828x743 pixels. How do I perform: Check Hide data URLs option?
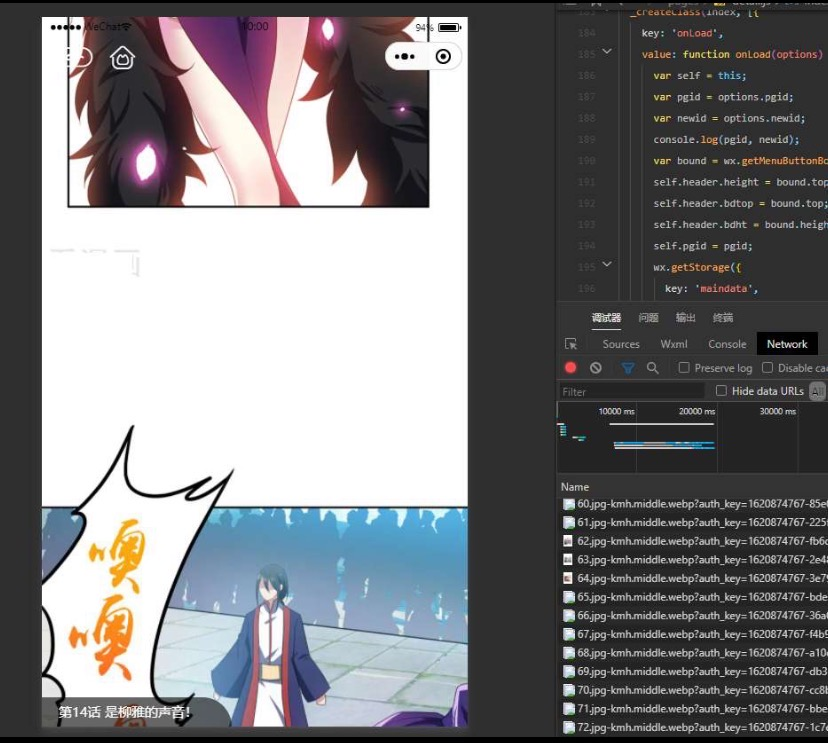pyautogui.click(x=721, y=390)
